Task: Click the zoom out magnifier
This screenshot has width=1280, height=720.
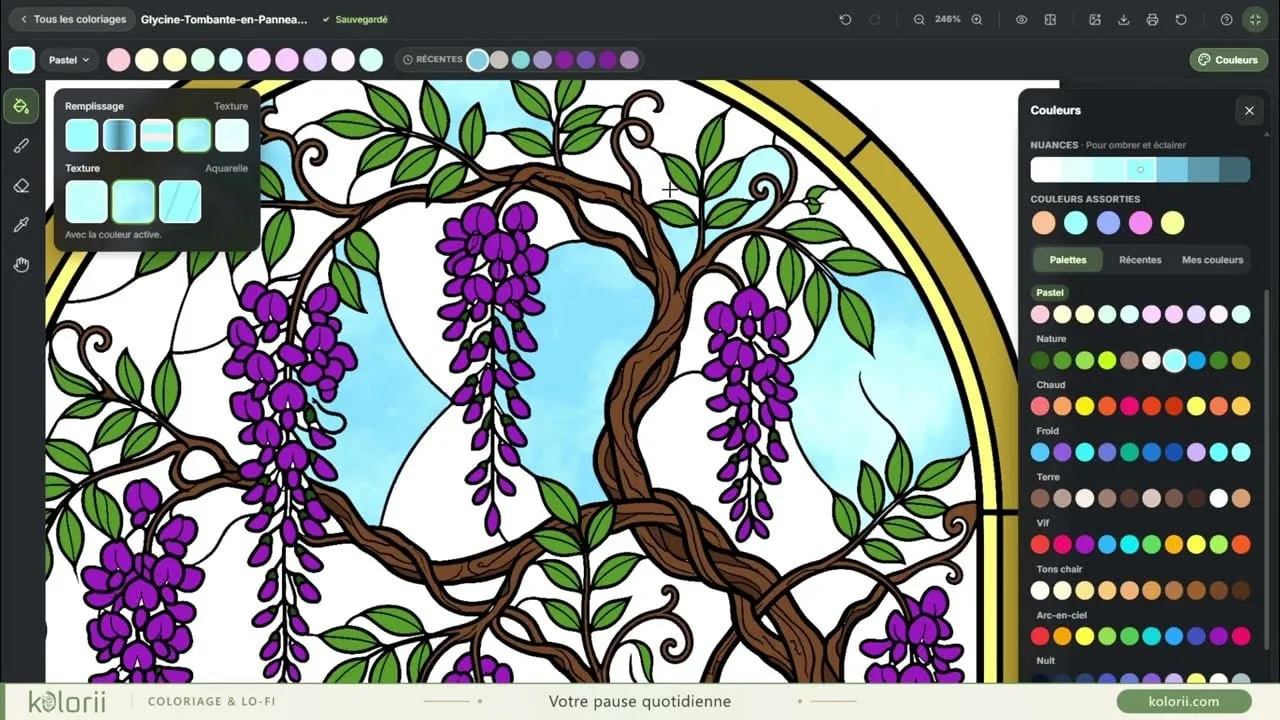Action: click(x=919, y=19)
